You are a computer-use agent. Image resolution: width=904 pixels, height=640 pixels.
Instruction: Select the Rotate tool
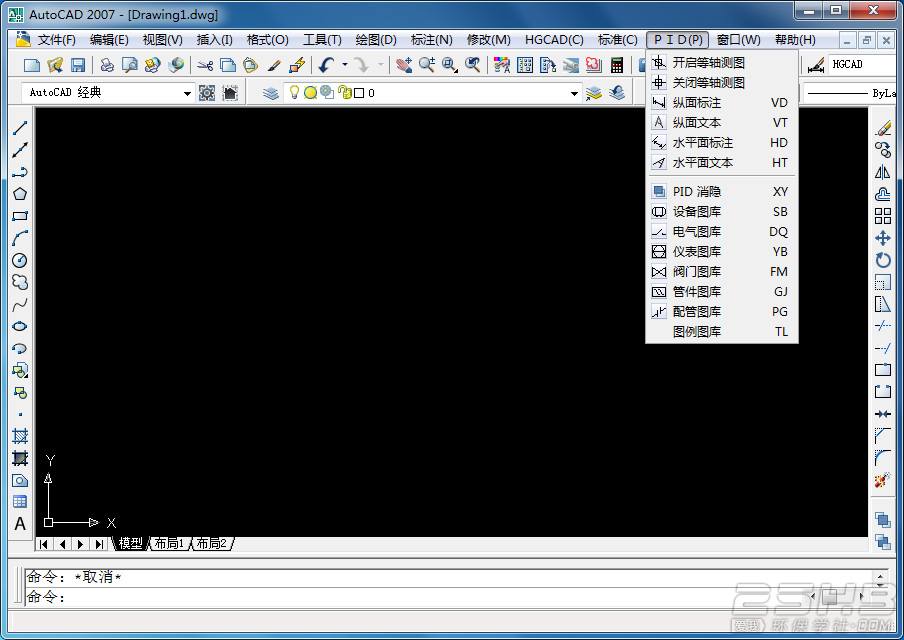[883, 259]
